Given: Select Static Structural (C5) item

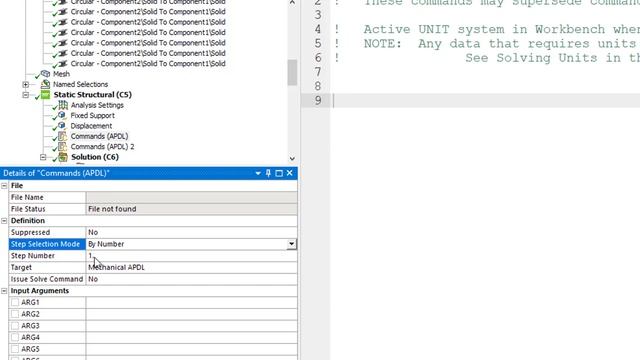Looking at the screenshot, I should (x=93, y=95).
